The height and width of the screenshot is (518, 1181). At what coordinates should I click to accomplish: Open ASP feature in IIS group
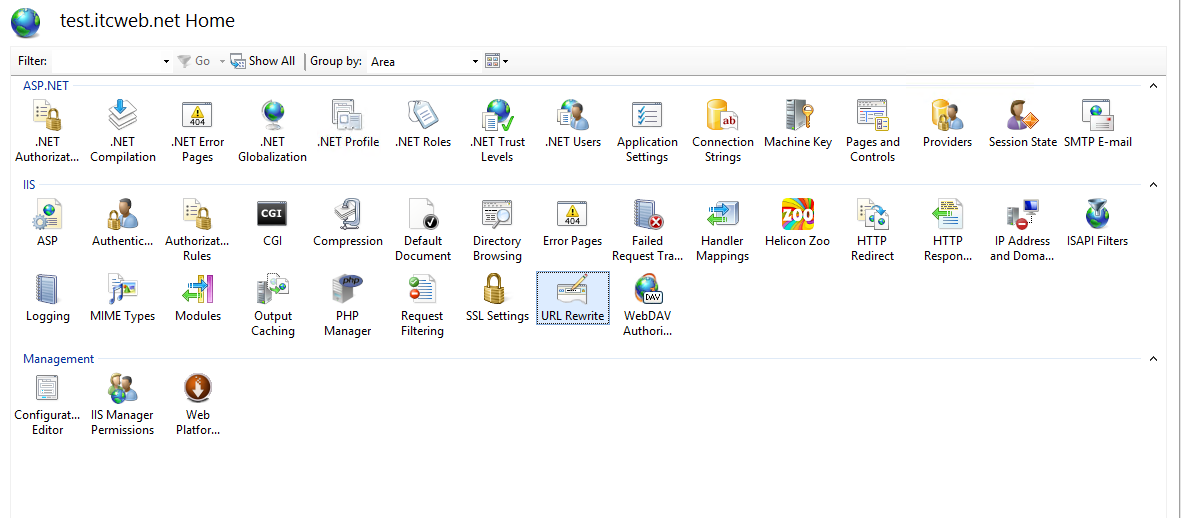tap(47, 224)
